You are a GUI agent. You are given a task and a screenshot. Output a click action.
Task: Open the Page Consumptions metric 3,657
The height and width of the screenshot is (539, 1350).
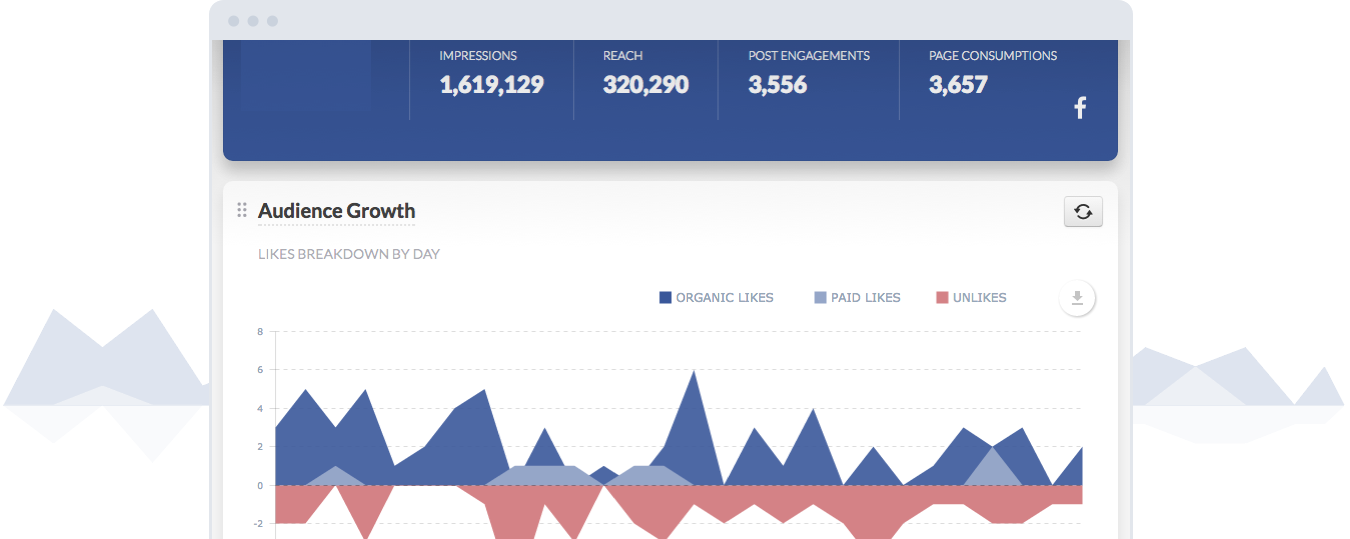click(957, 85)
